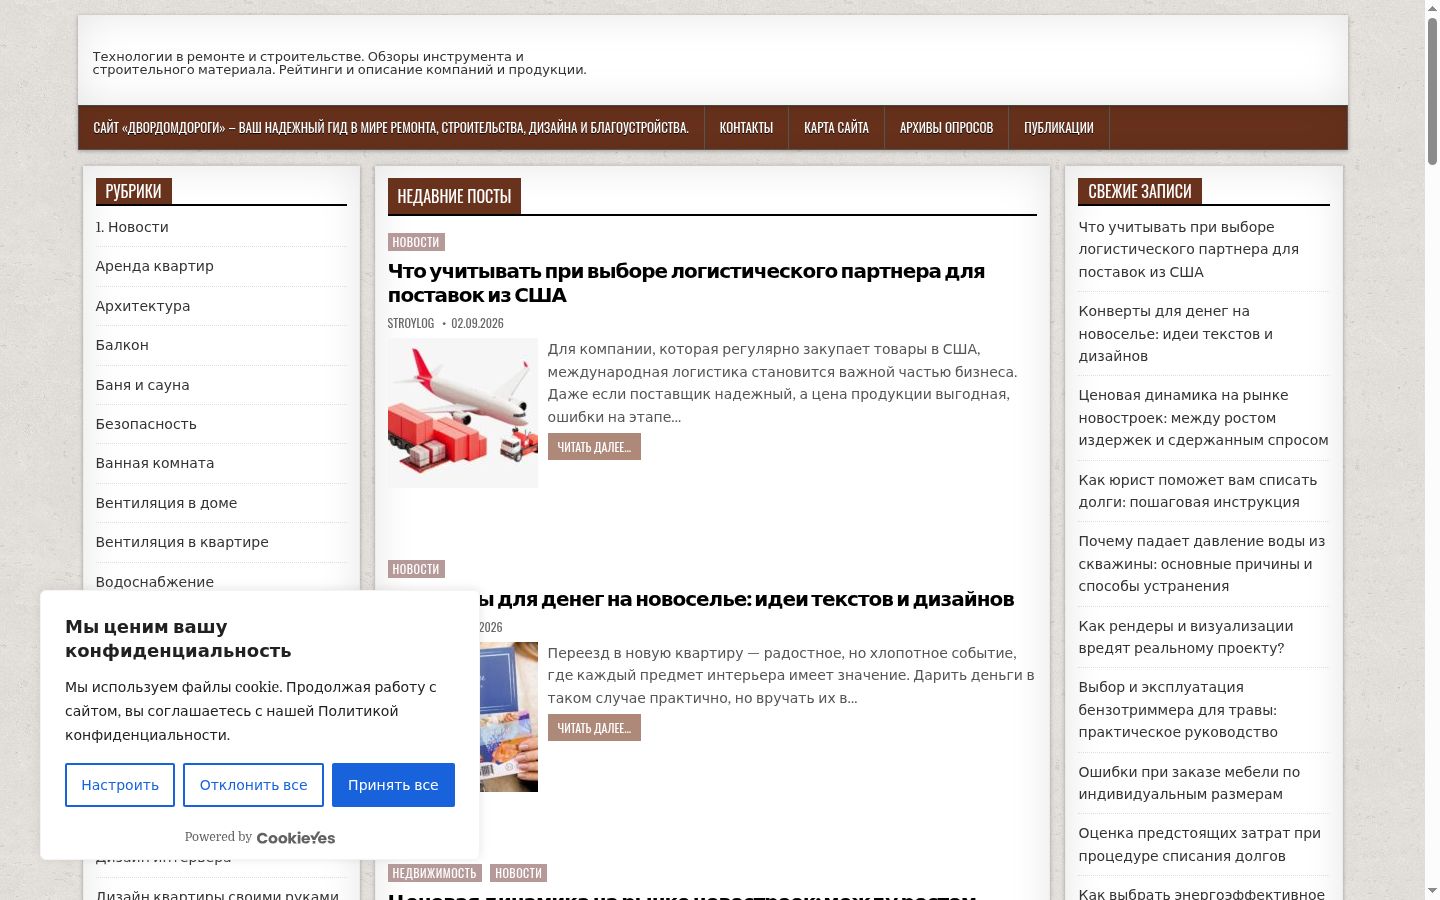This screenshot has height=900, width=1440.
Task: Open the Безопасность category
Action: point(146,424)
